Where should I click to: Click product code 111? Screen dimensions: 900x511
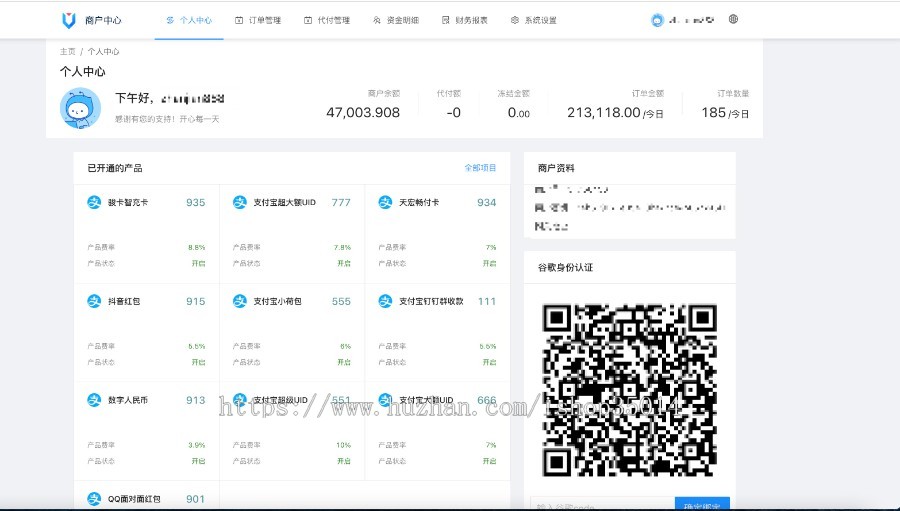[x=487, y=301]
